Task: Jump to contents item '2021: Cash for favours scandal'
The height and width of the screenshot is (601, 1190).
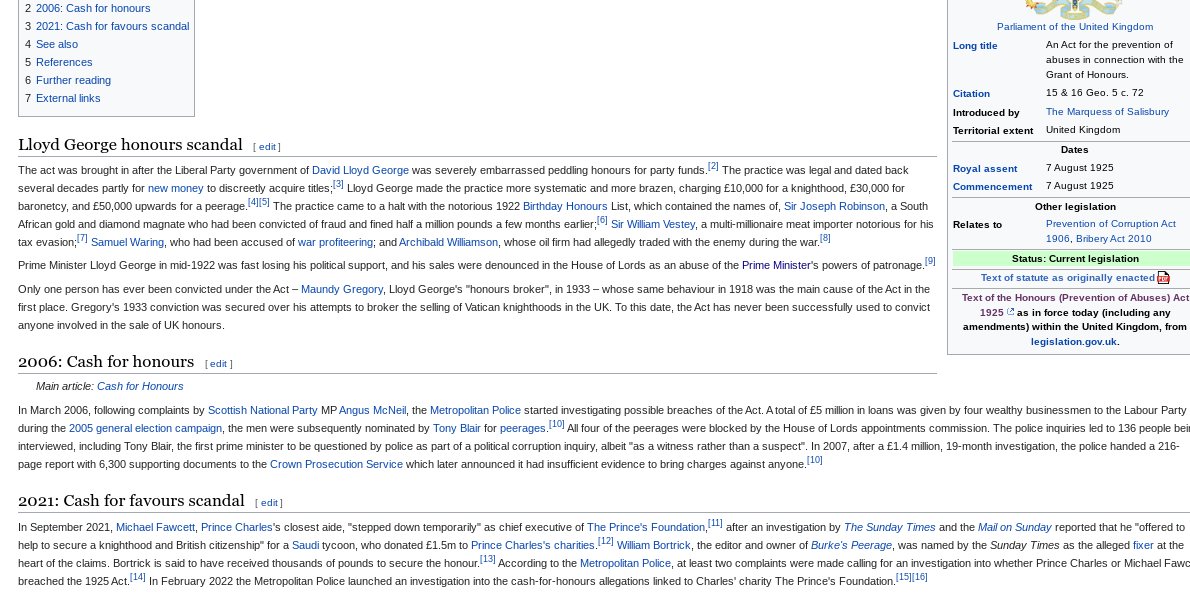Action: [x=112, y=27]
